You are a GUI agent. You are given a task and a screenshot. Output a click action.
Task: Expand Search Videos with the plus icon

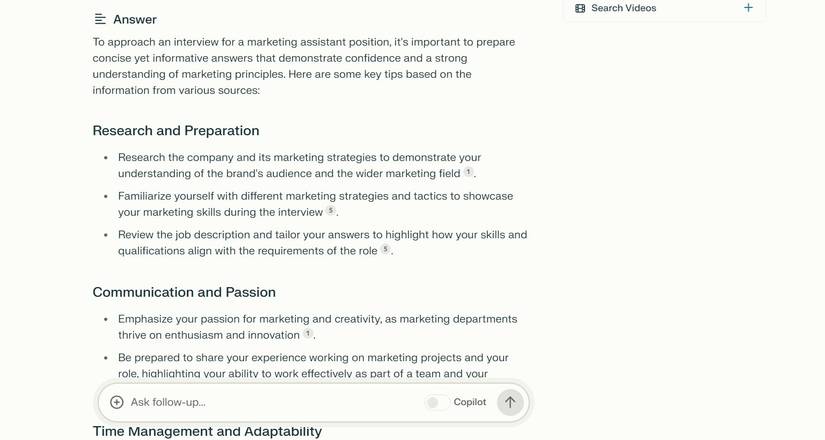(x=748, y=8)
